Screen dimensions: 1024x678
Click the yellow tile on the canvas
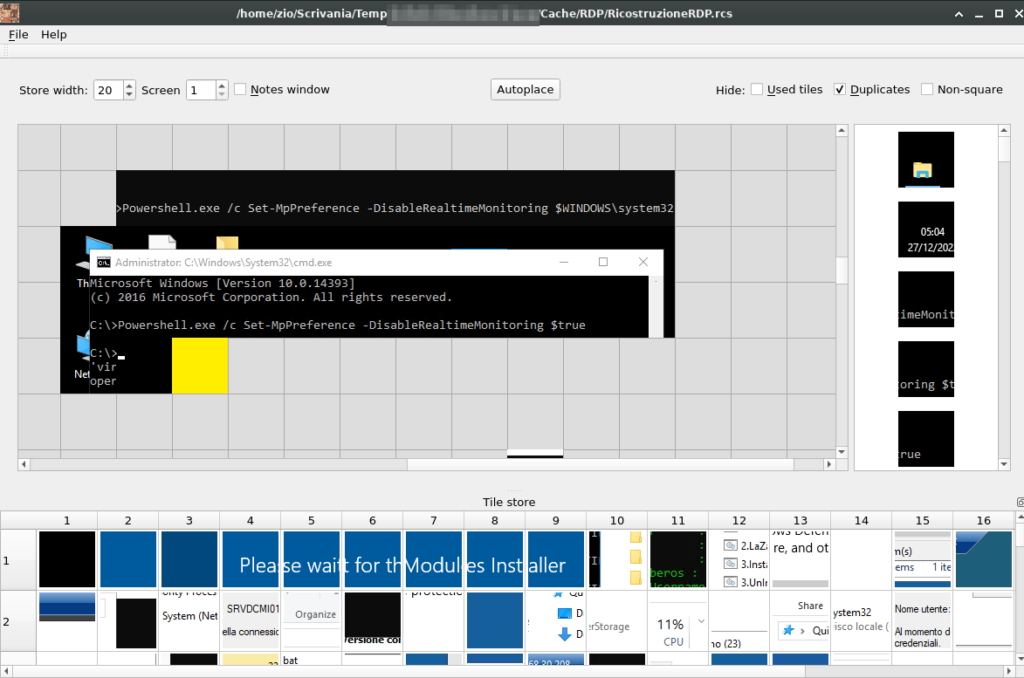tap(200, 365)
